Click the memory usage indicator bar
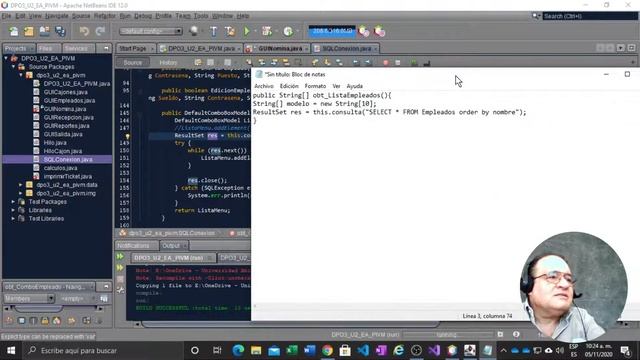The image size is (640, 360). coord(332,31)
